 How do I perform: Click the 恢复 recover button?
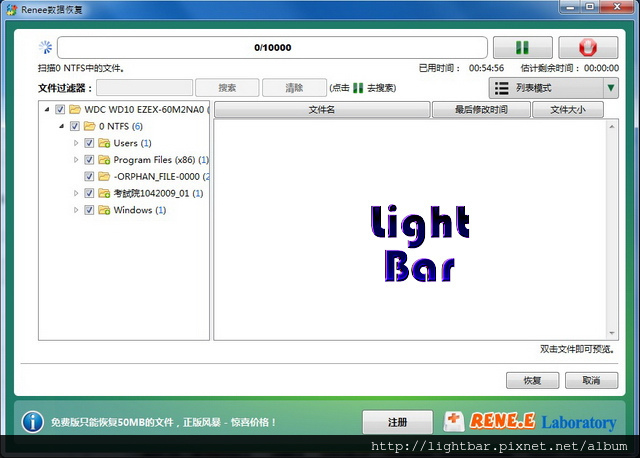coord(532,380)
